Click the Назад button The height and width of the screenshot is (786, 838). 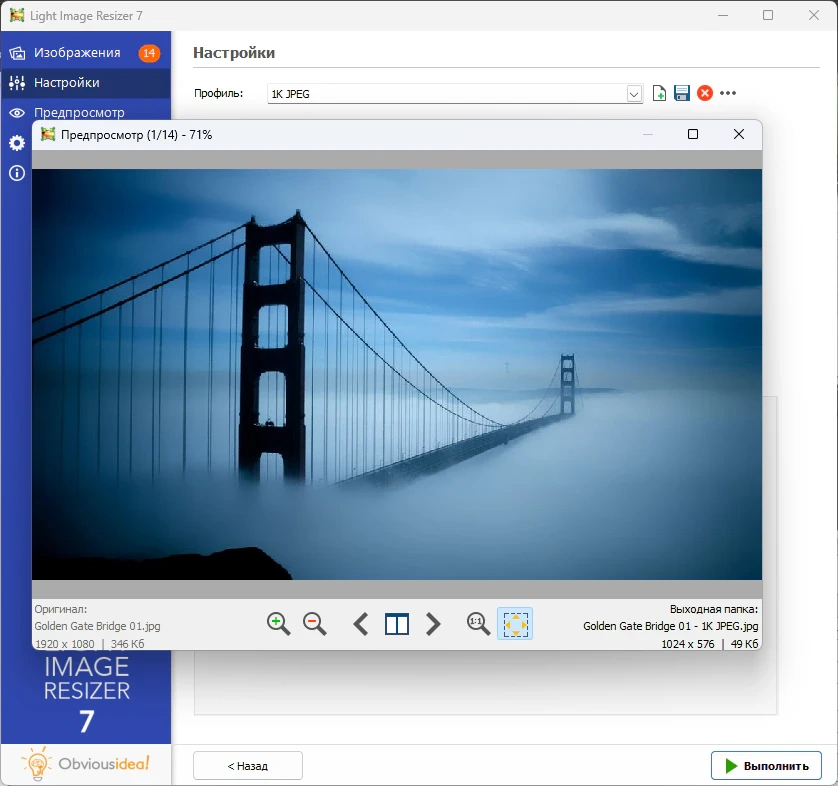pyautogui.click(x=247, y=766)
